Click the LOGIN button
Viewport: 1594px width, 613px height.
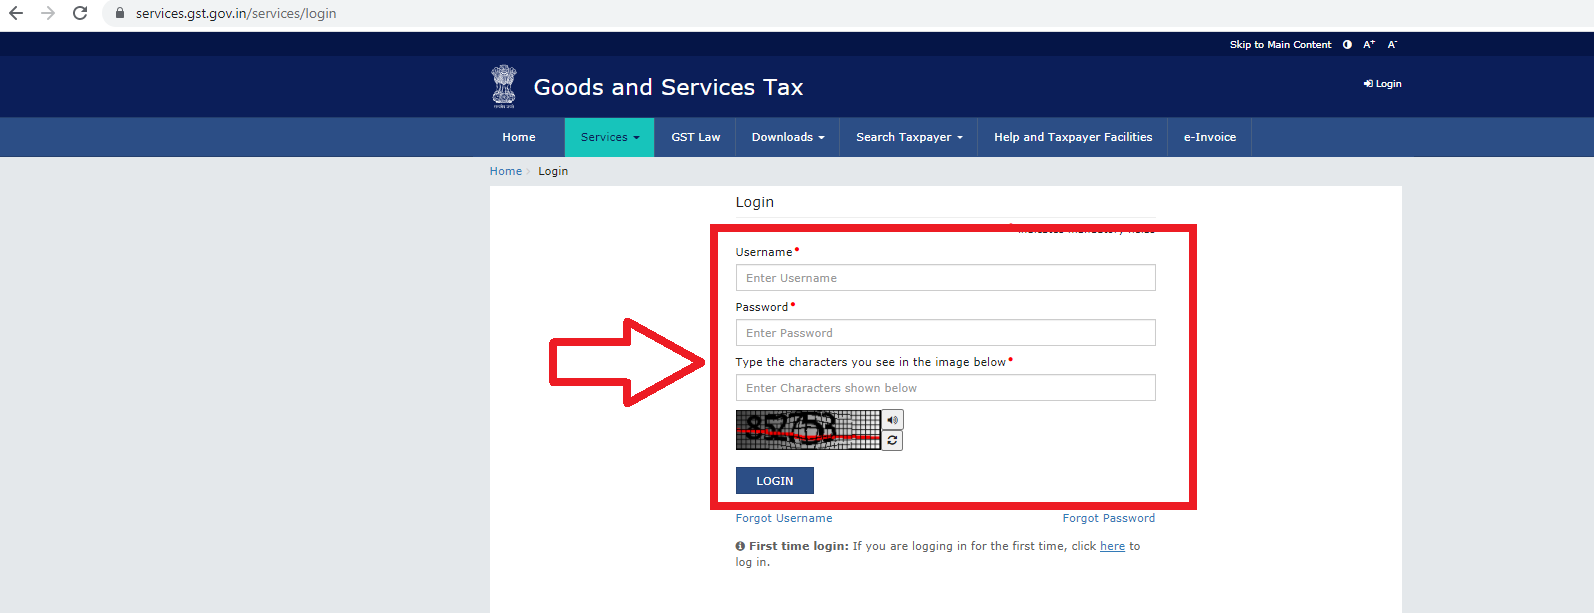(775, 481)
